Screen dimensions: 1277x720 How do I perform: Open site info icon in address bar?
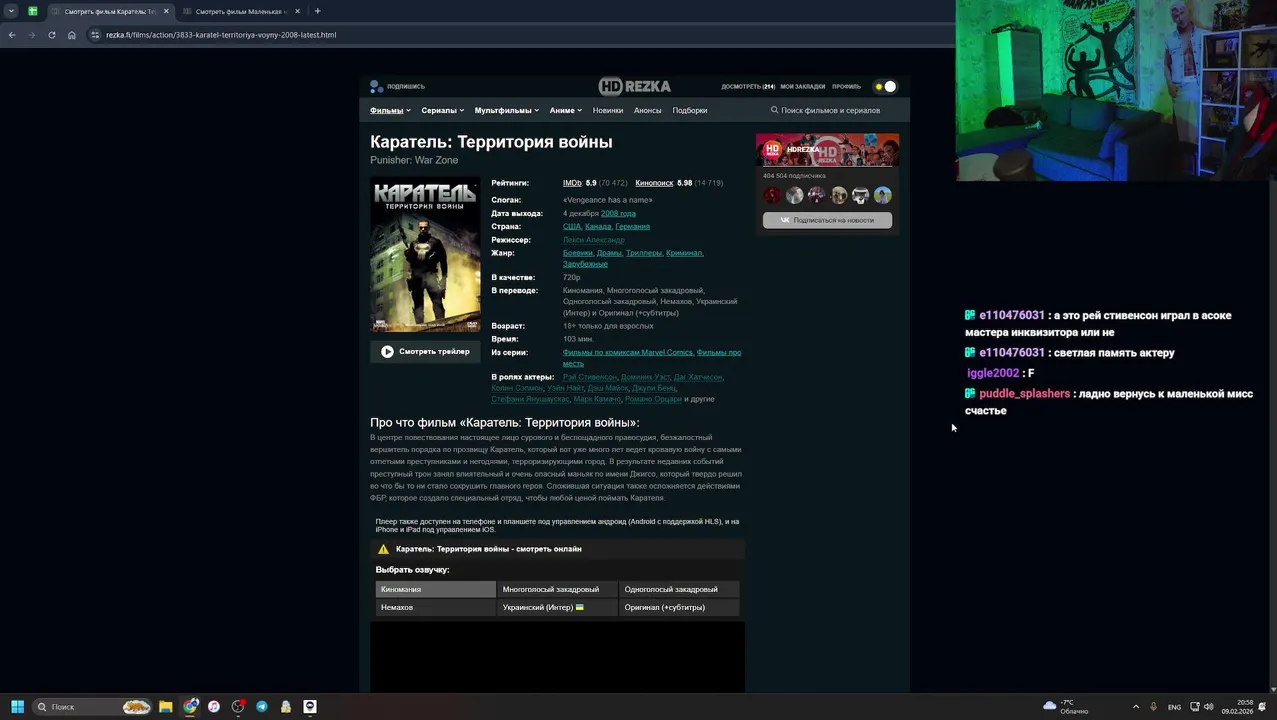95,35
